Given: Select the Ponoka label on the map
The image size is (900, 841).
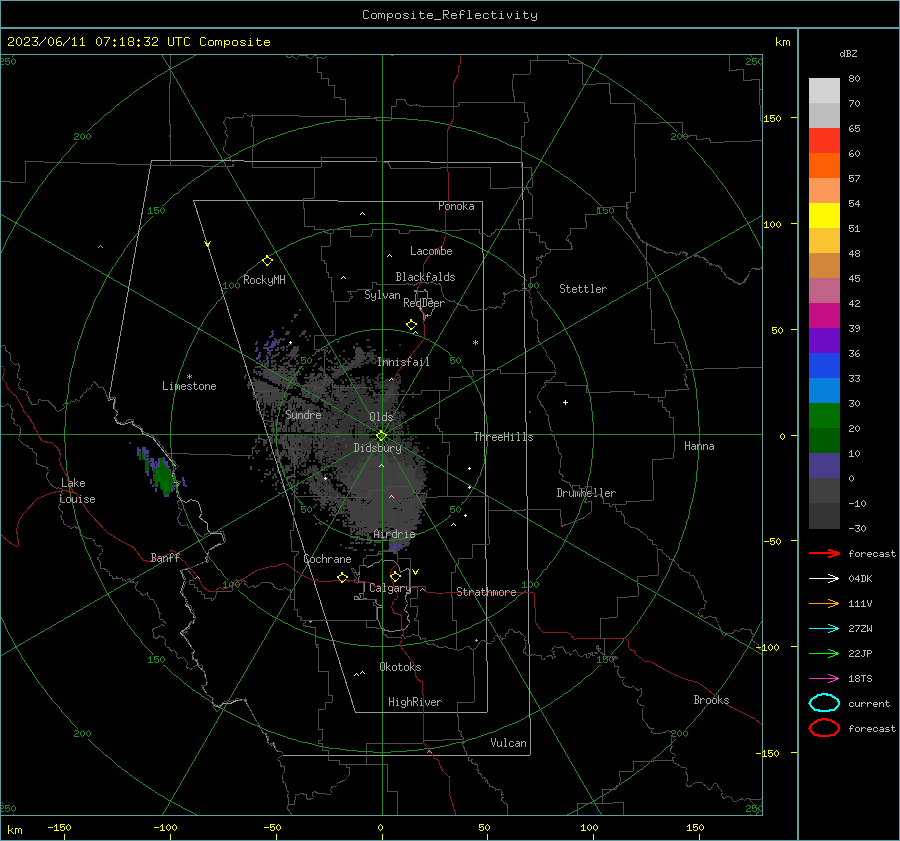Looking at the screenshot, I should coord(456,206).
